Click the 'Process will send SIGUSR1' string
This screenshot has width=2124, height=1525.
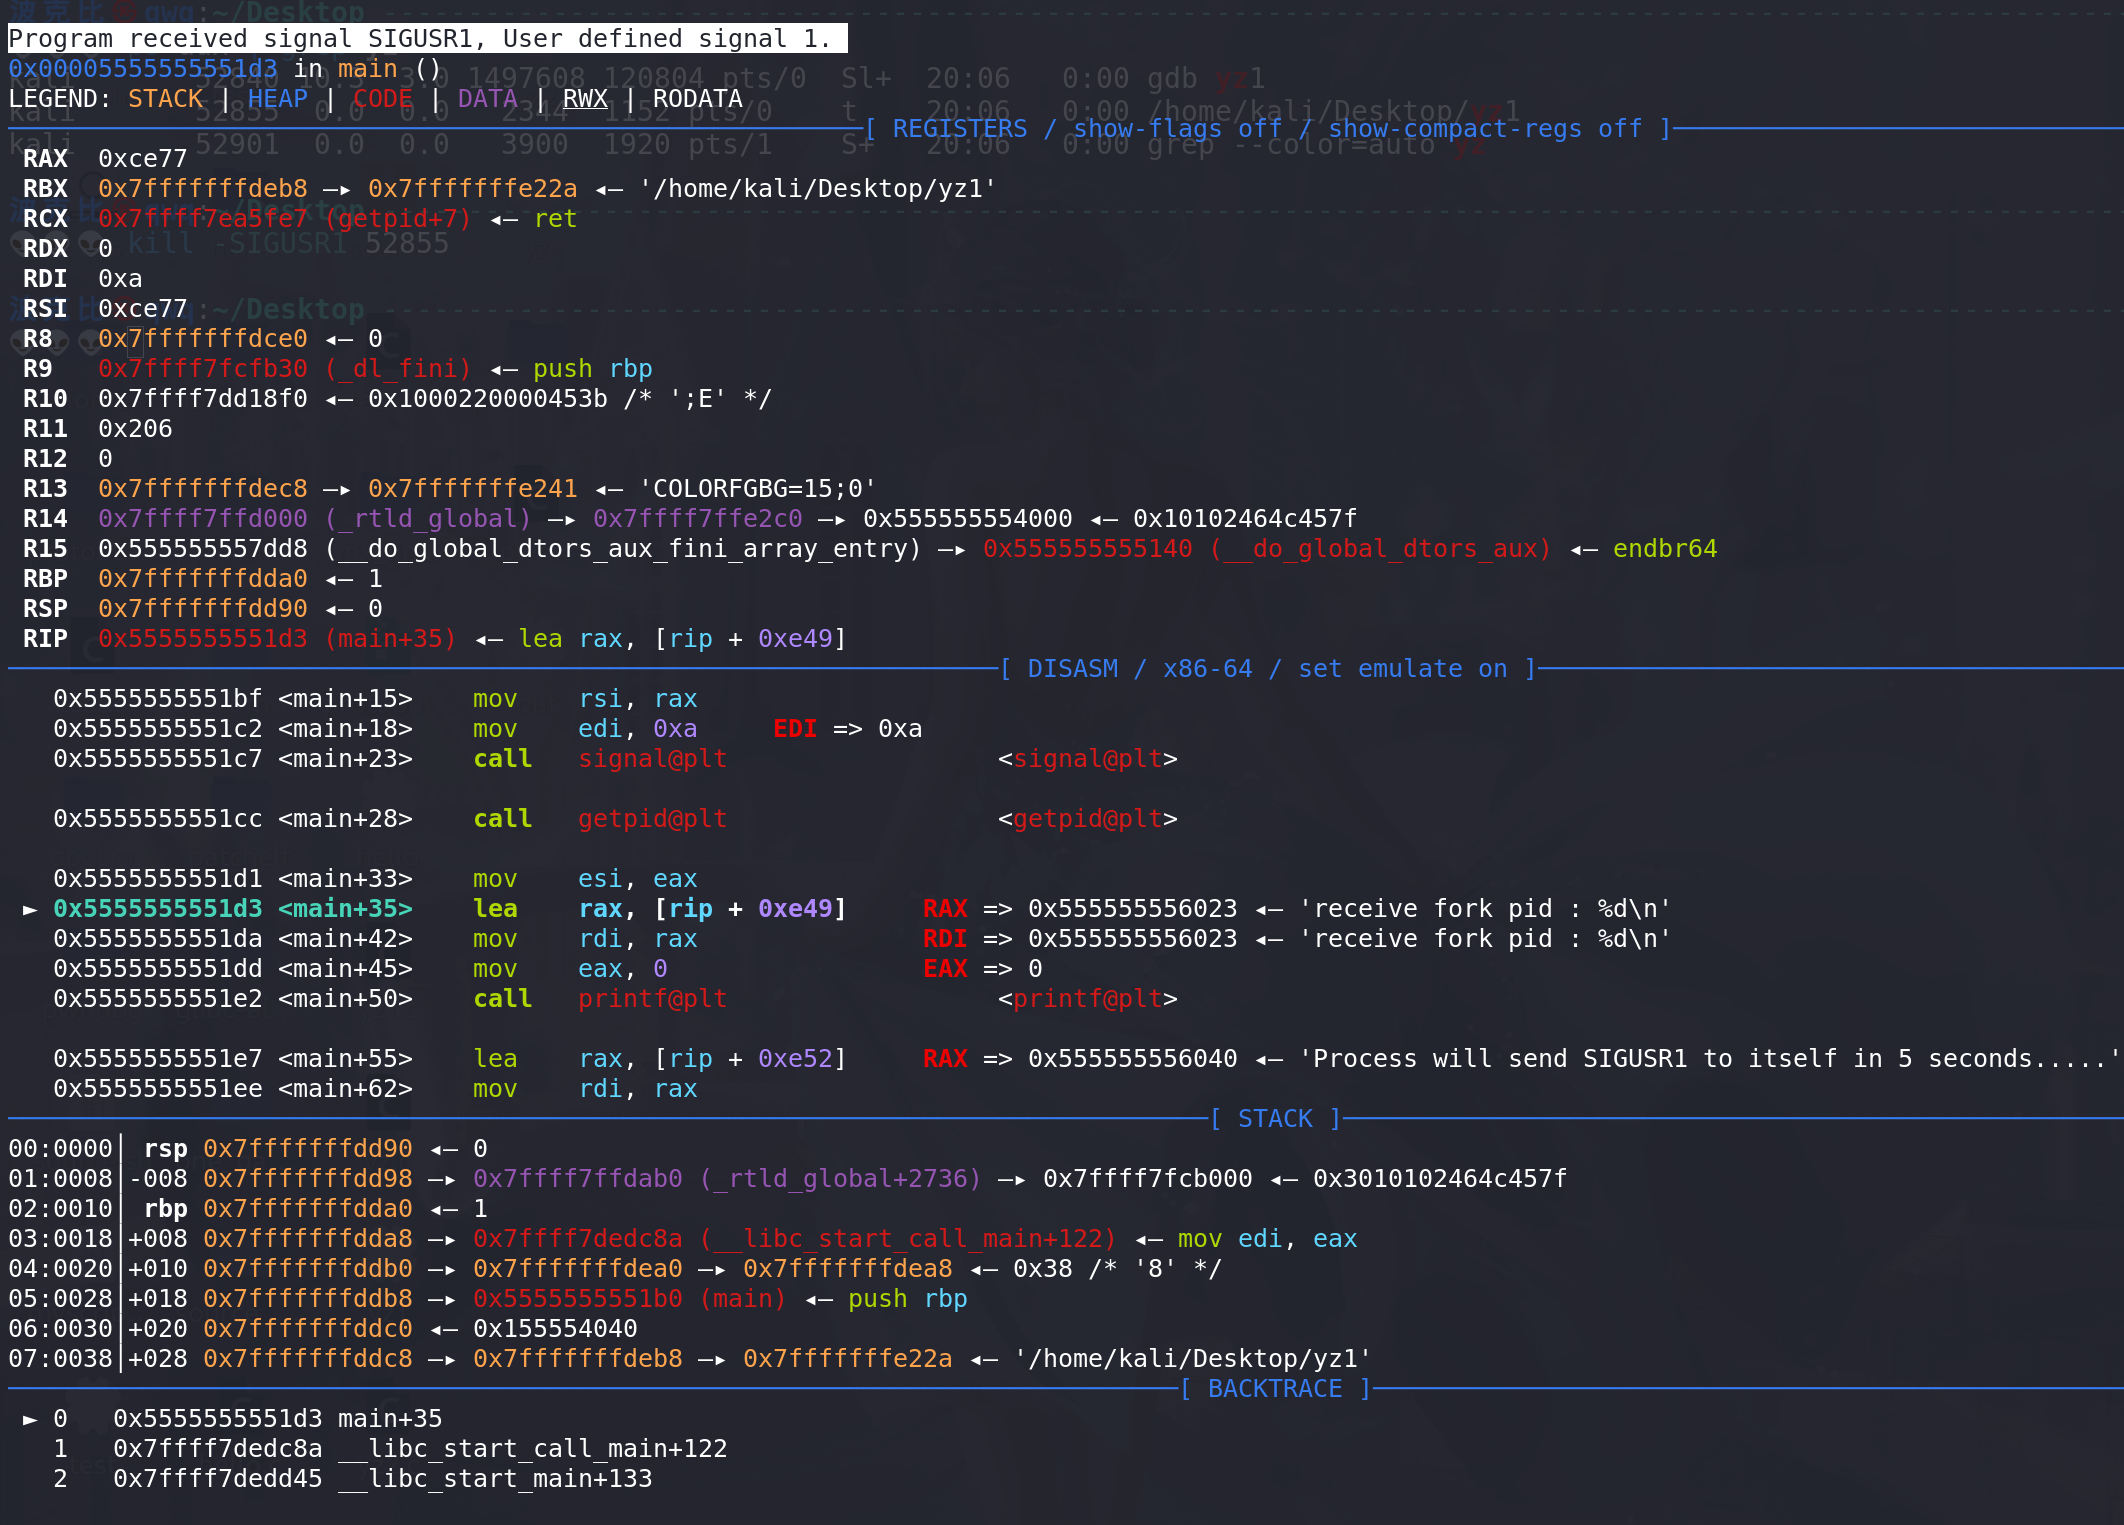pos(1710,1059)
